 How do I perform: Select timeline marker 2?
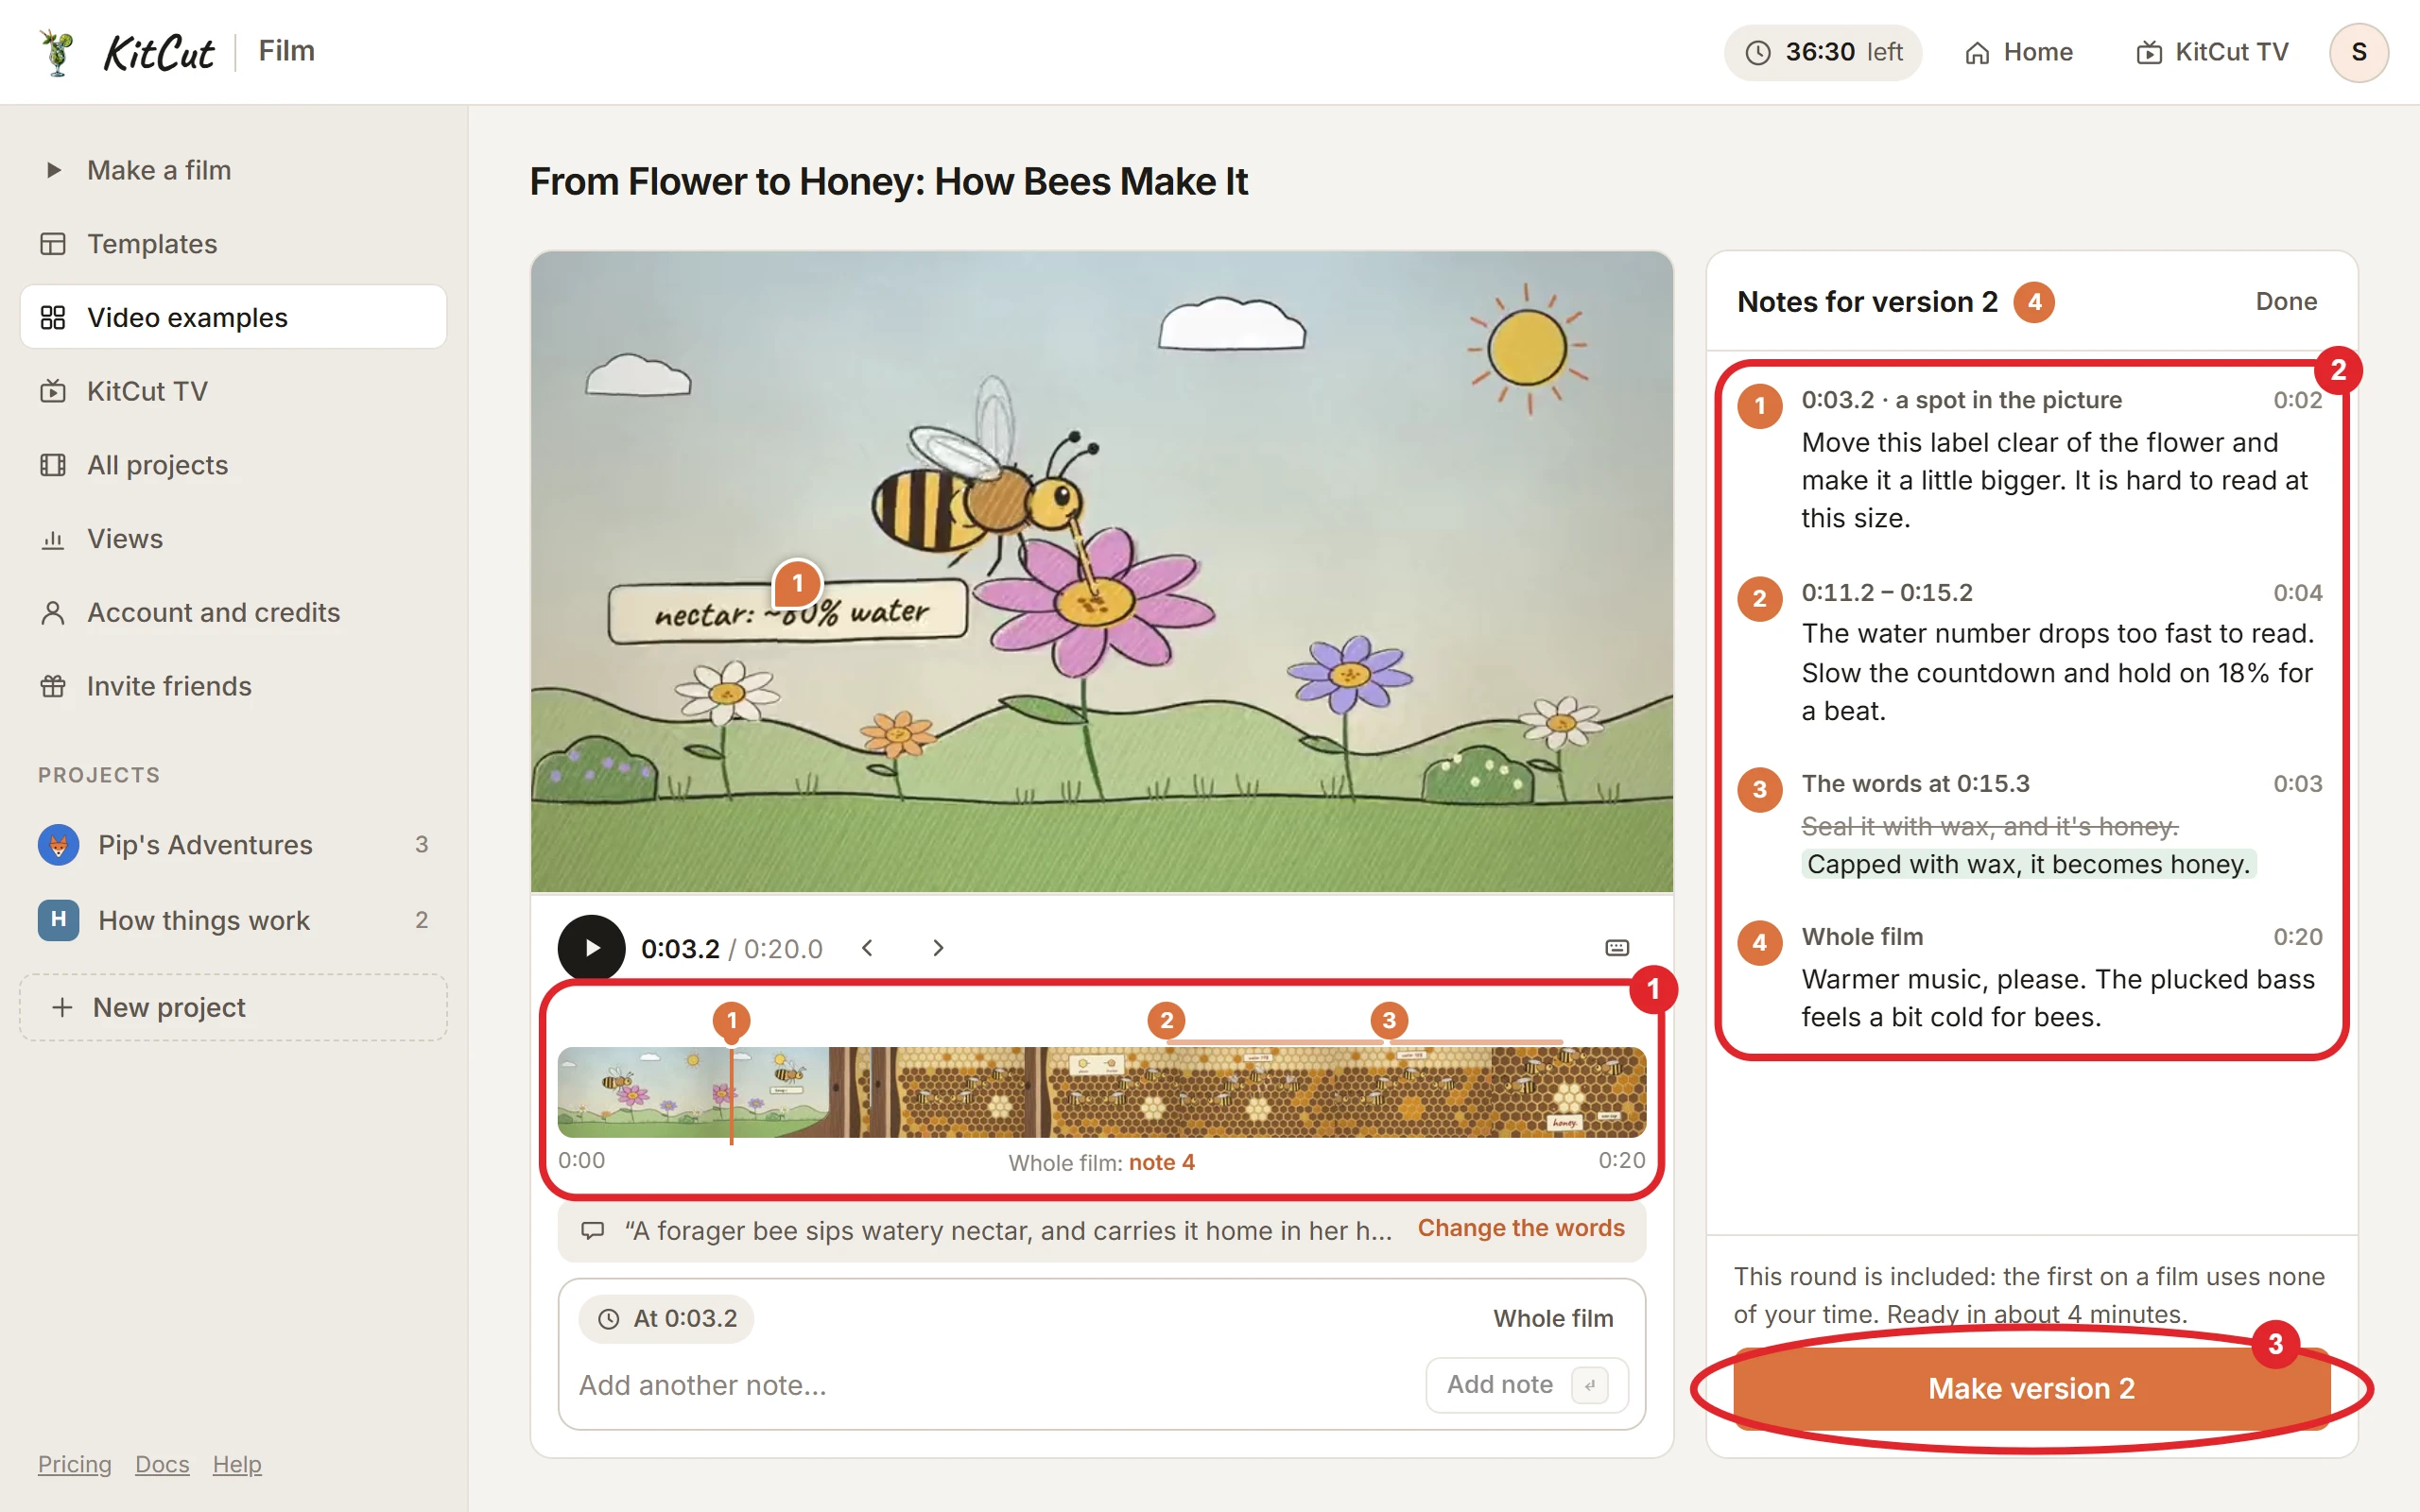click(1166, 1020)
